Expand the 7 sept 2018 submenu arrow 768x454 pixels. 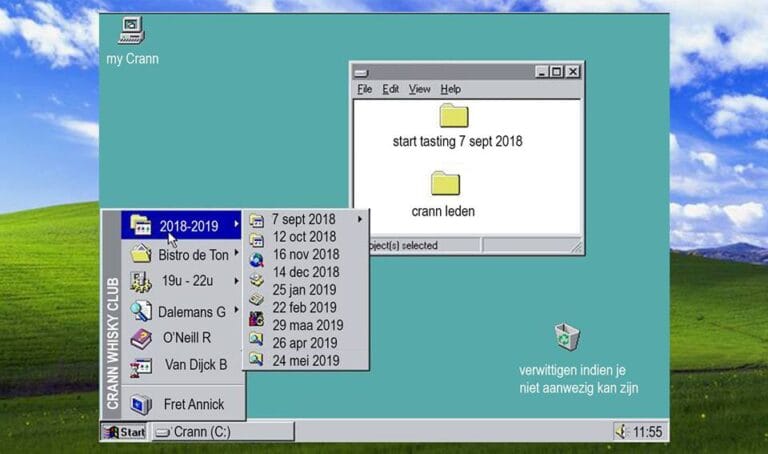(x=360, y=219)
